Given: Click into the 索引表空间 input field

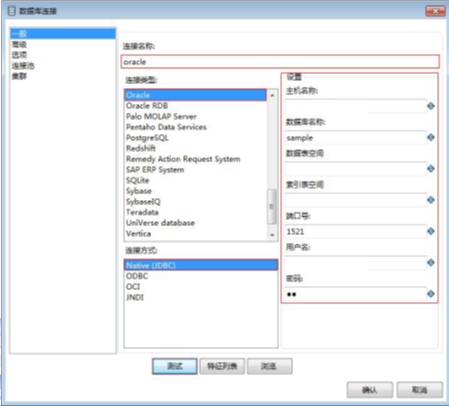Looking at the screenshot, I should coord(355,200).
